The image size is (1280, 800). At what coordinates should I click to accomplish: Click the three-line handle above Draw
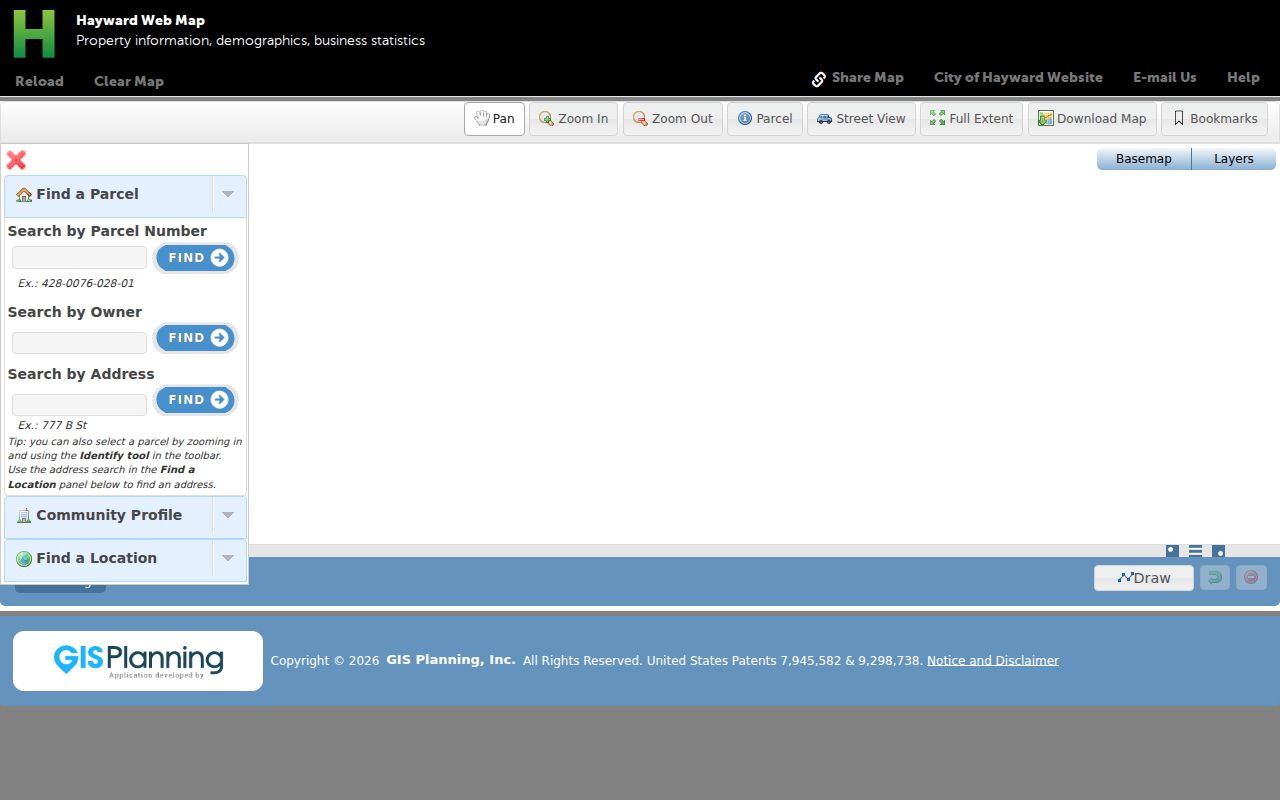pyautogui.click(x=1195, y=551)
